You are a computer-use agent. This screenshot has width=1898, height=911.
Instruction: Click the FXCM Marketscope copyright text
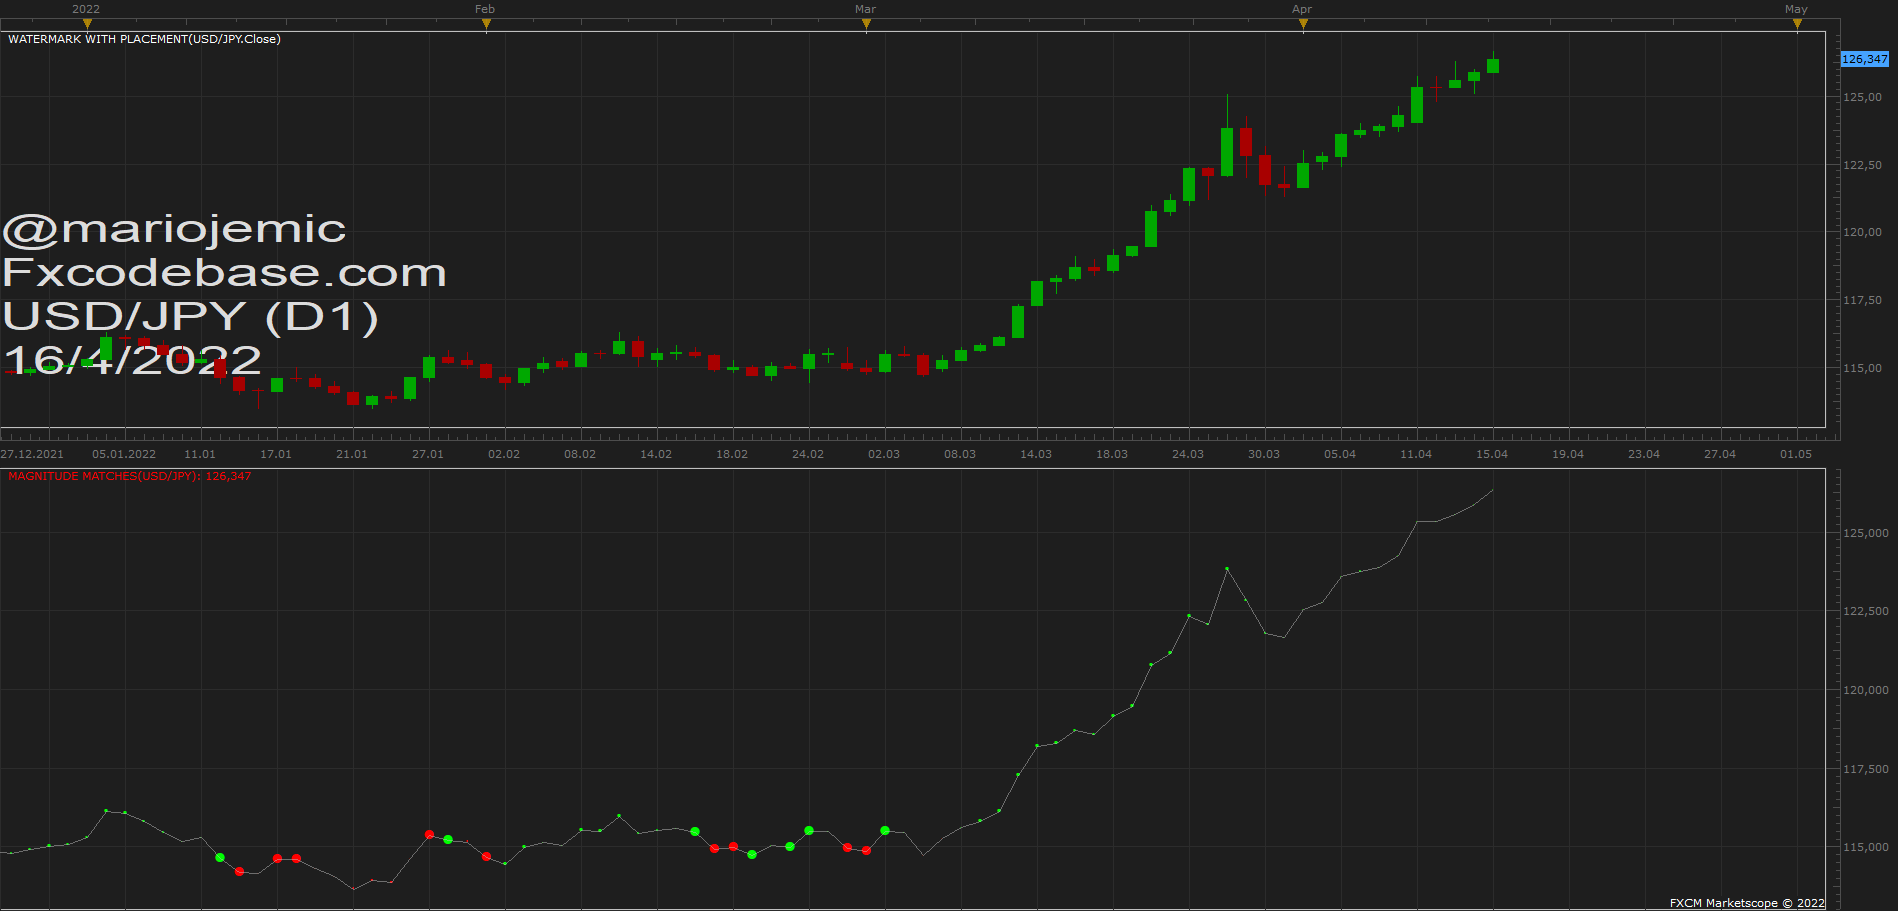tap(1747, 903)
